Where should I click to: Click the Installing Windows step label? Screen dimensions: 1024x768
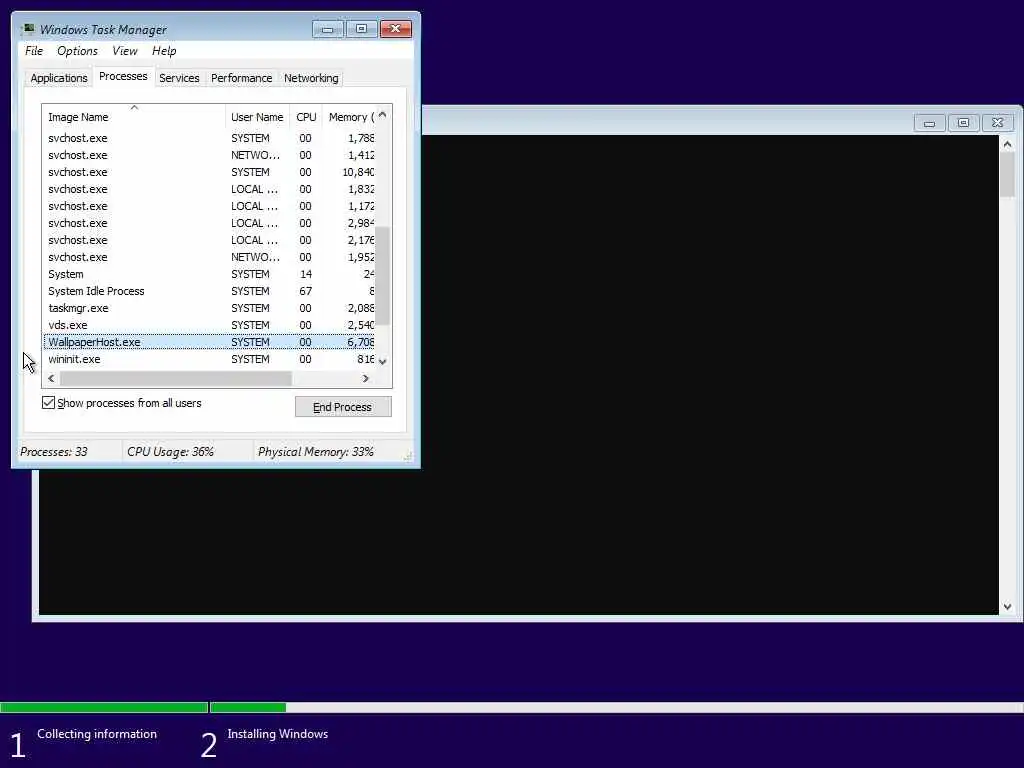[x=278, y=734]
